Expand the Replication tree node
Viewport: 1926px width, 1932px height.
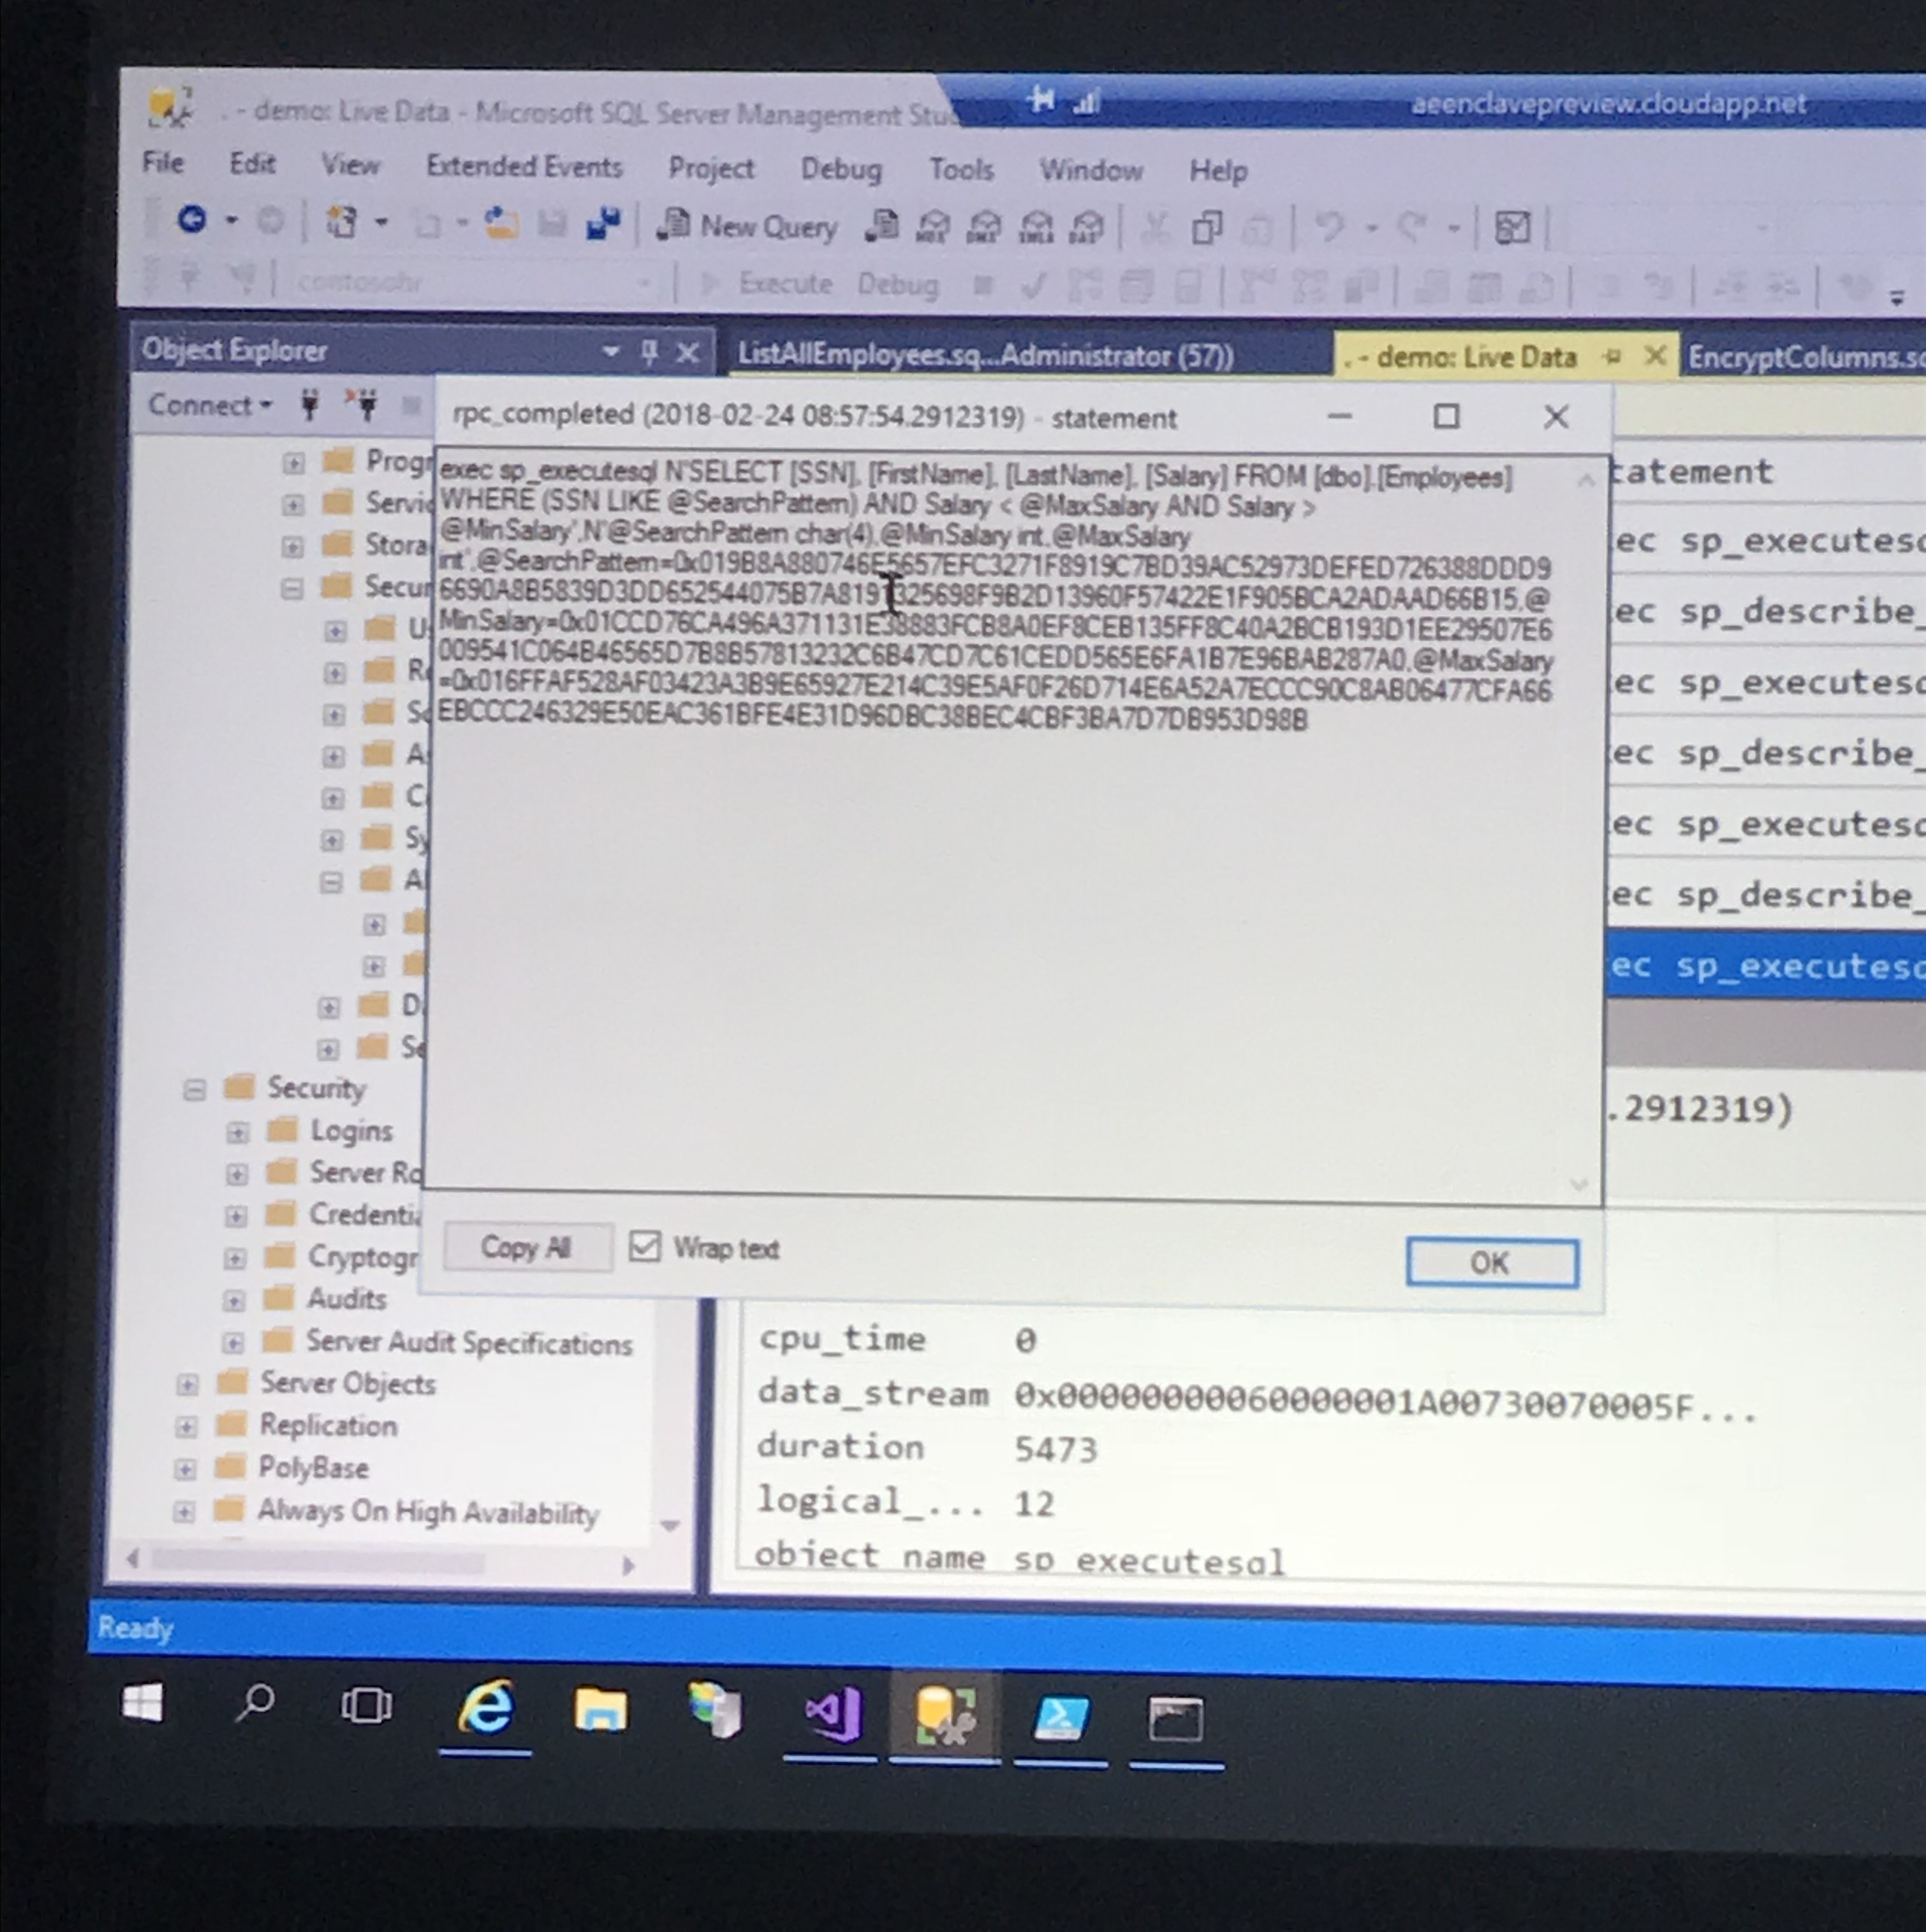[186, 1426]
